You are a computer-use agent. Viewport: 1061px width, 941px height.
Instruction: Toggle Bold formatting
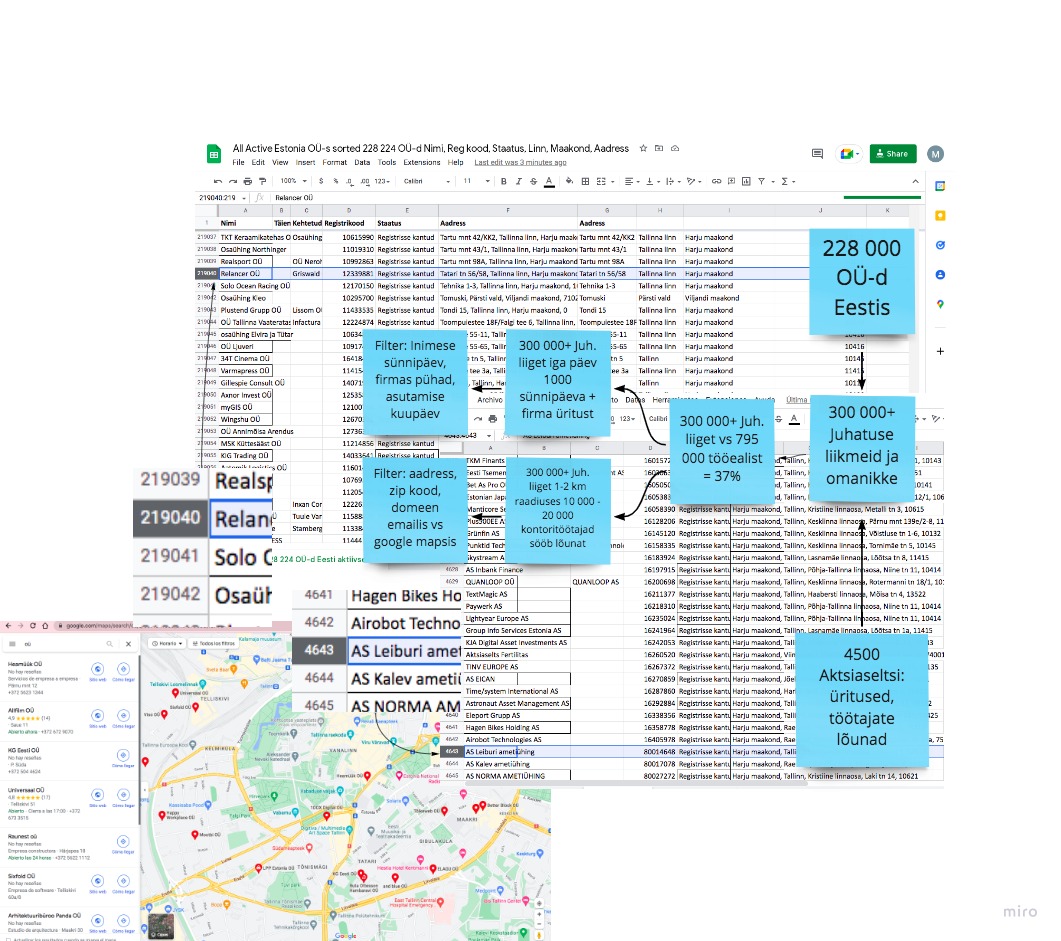[503, 181]
